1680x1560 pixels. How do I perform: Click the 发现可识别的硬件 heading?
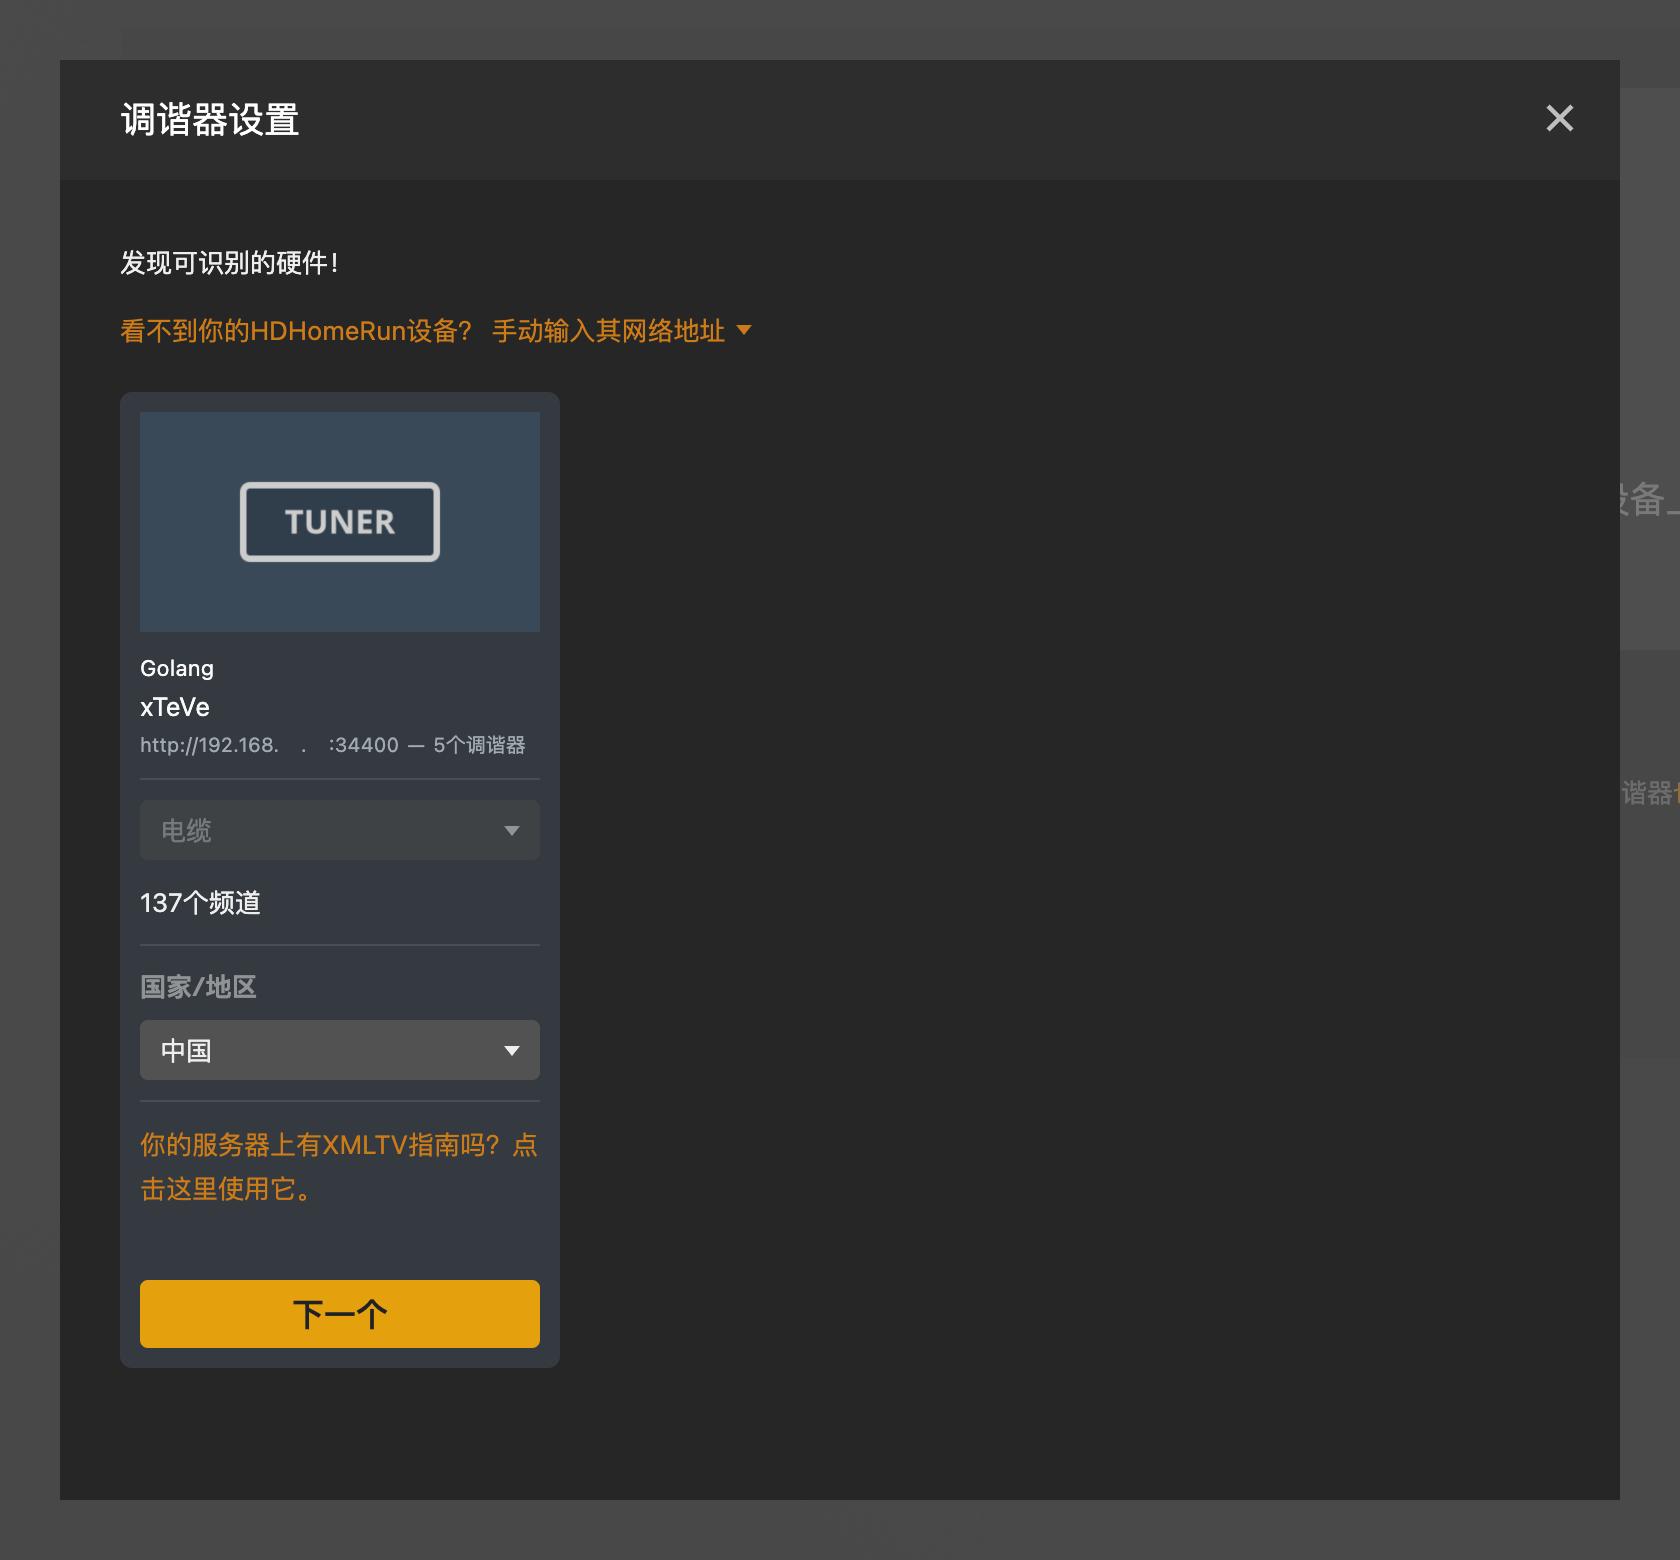click(228, 263)
